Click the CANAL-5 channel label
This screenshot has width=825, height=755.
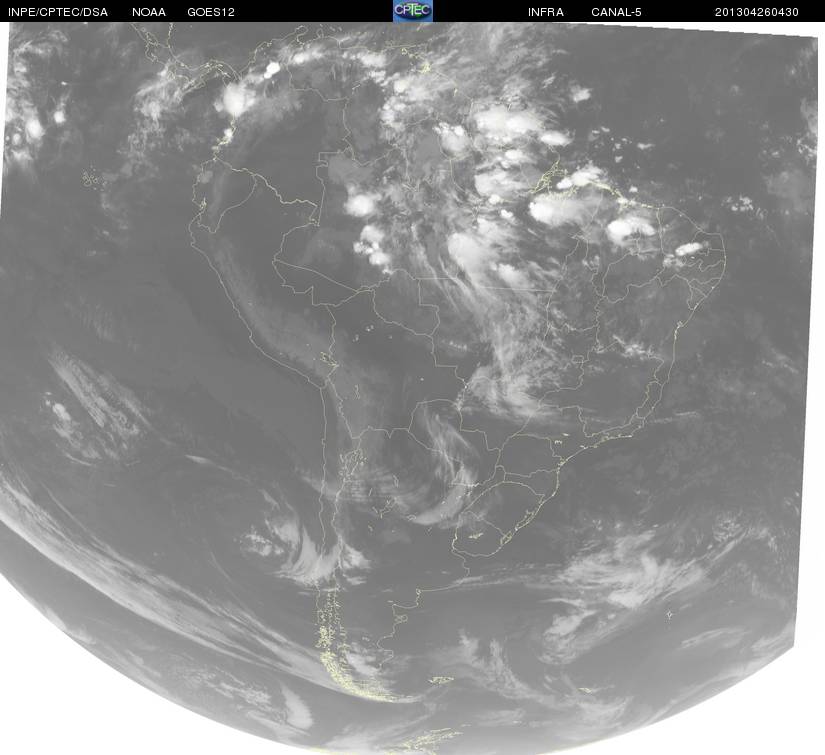coord(616,12)
